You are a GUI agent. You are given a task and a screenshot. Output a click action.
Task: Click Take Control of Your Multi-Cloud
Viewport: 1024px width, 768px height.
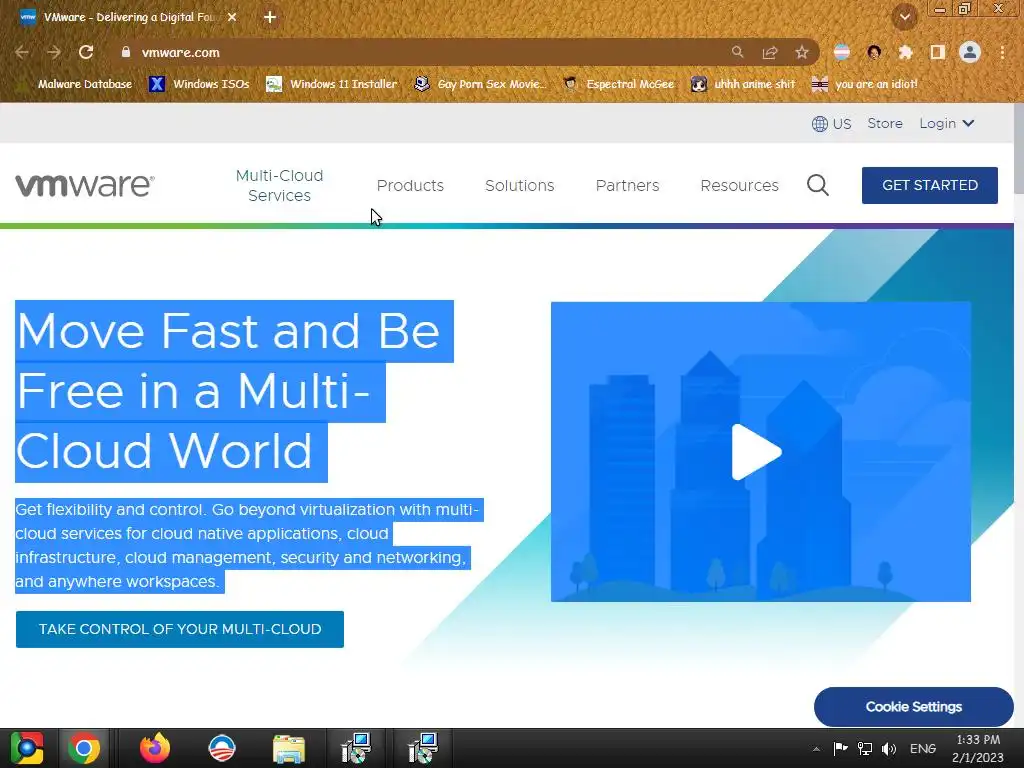coord(180,630)
